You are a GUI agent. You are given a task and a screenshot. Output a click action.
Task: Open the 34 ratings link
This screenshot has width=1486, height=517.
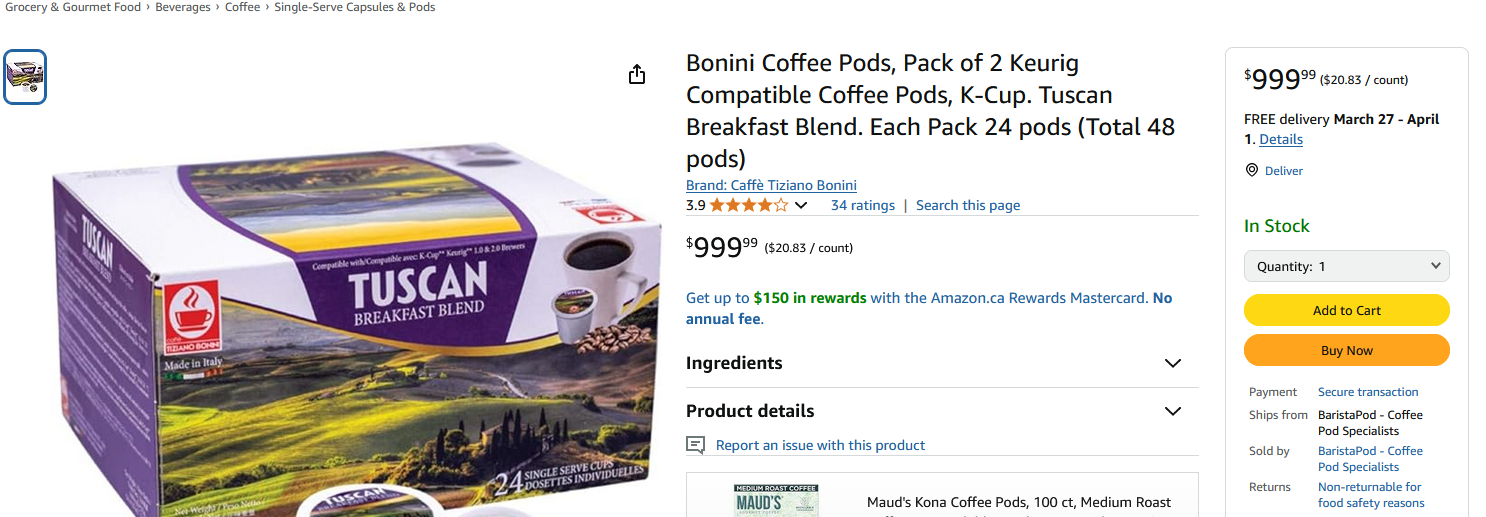[862, 205]
